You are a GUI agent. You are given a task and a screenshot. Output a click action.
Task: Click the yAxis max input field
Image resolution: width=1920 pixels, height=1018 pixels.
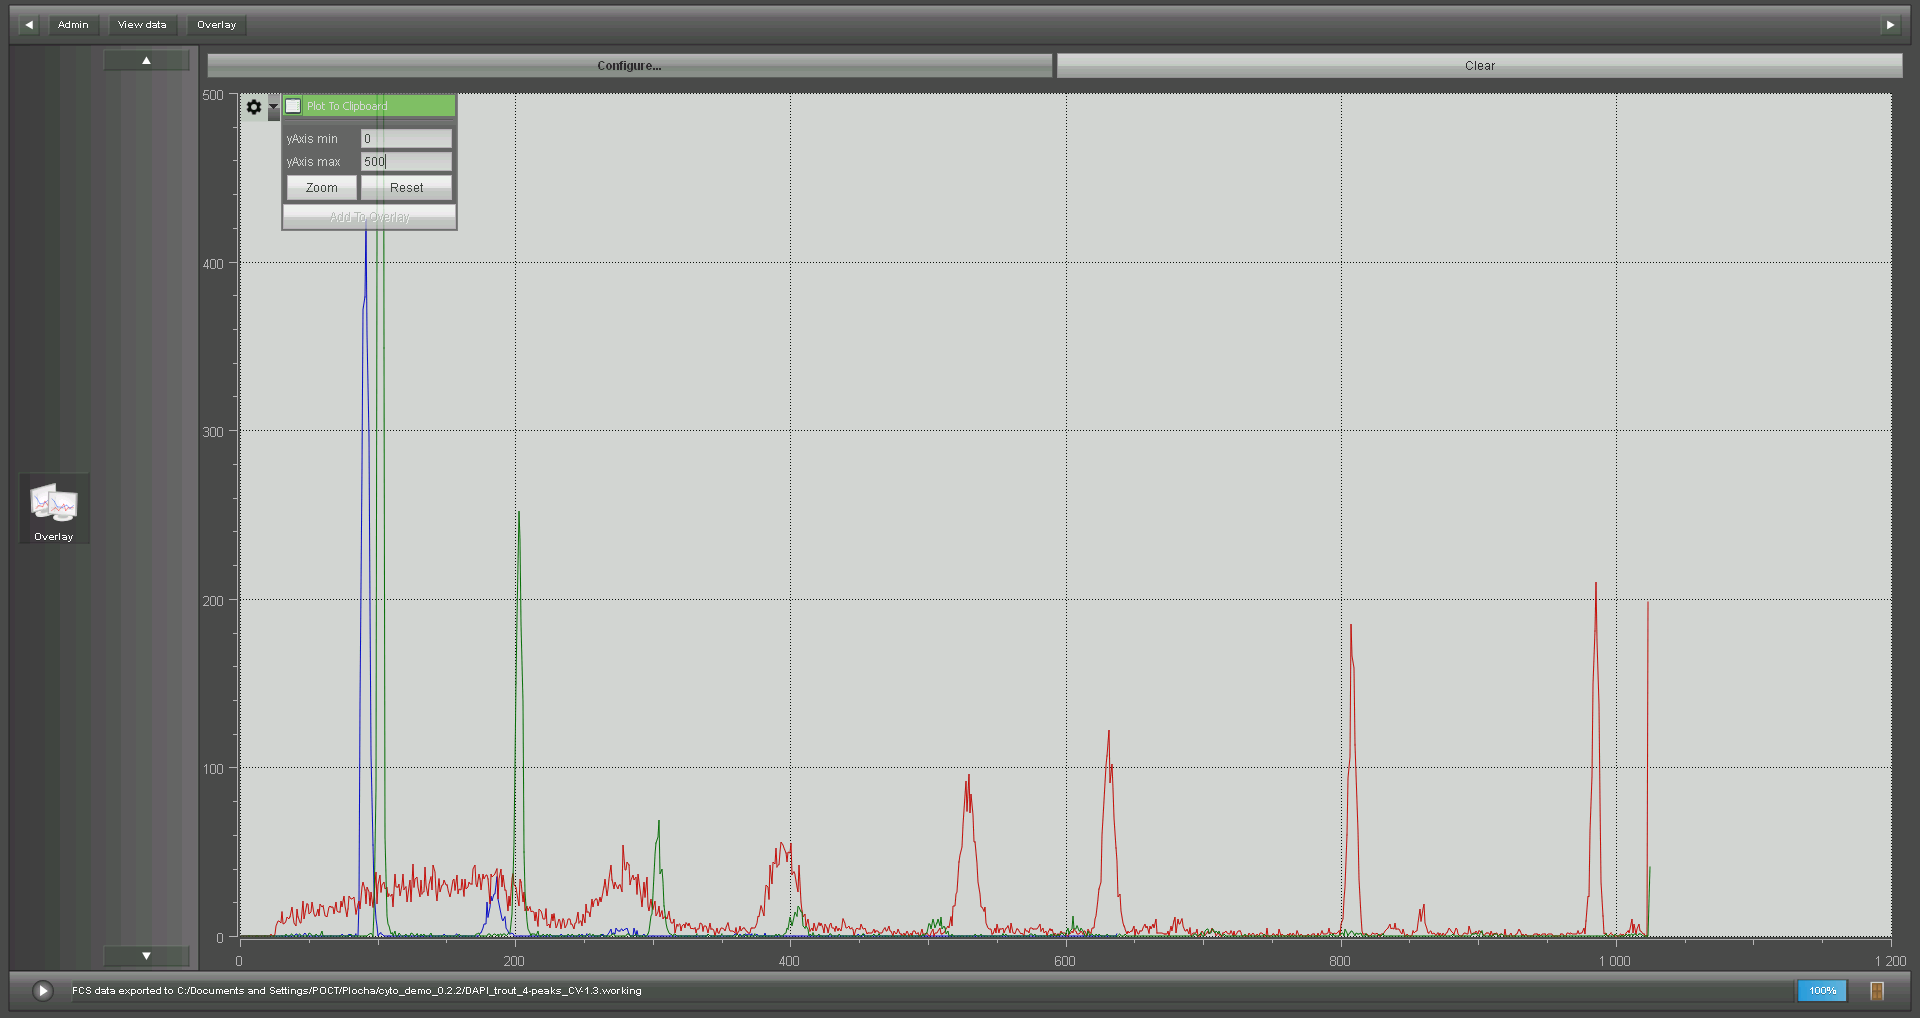coord(406,162)
